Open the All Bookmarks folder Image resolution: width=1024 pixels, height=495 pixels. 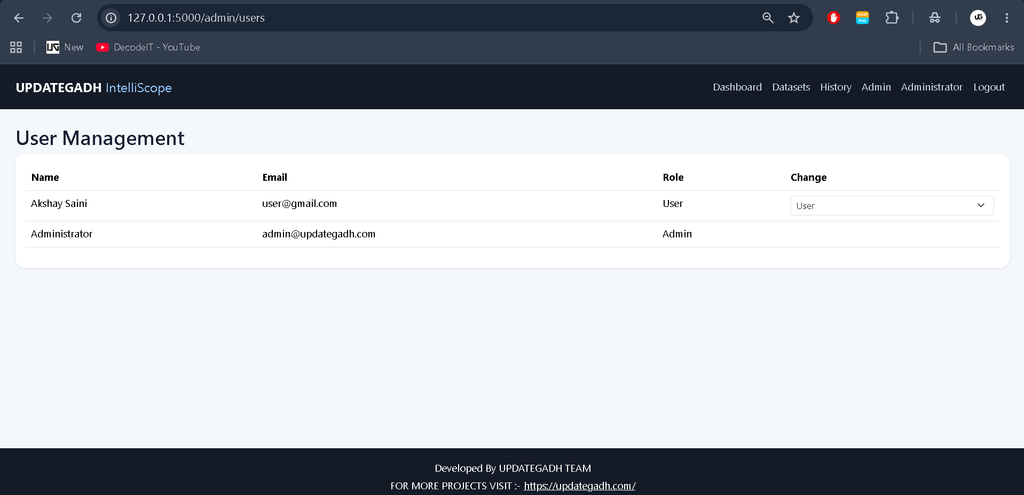coord(974,47)
